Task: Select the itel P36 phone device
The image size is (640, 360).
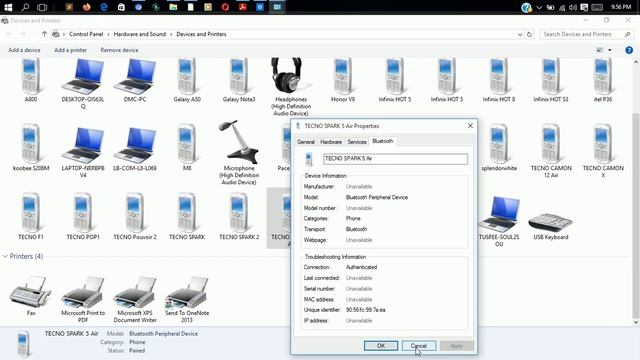Action: pyautogui.click(x=603, y=80)
